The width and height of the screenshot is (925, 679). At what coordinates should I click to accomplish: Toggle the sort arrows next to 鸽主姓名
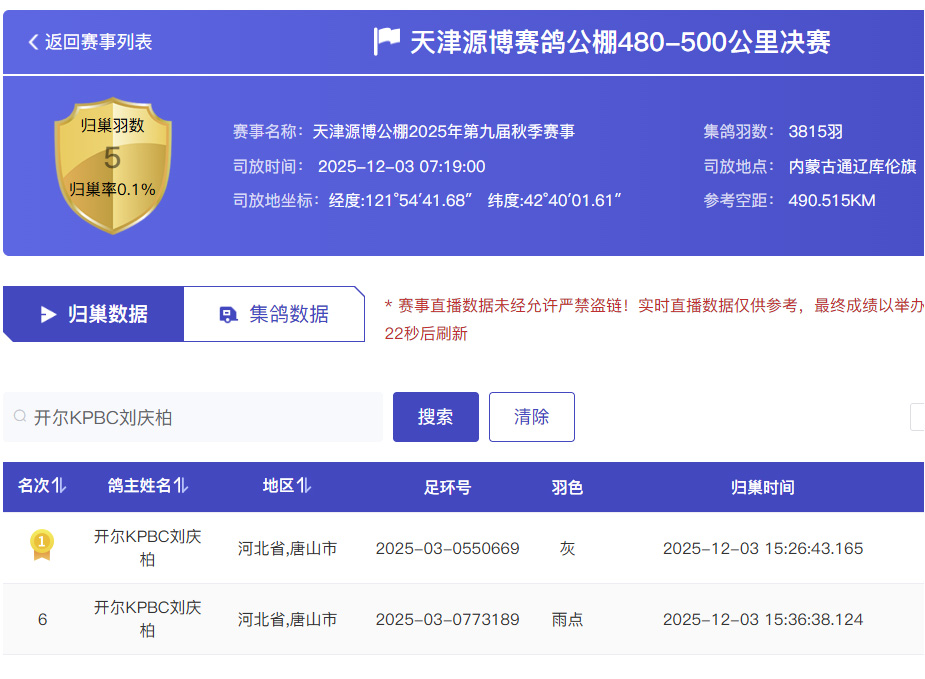click(x=181, y=486)
